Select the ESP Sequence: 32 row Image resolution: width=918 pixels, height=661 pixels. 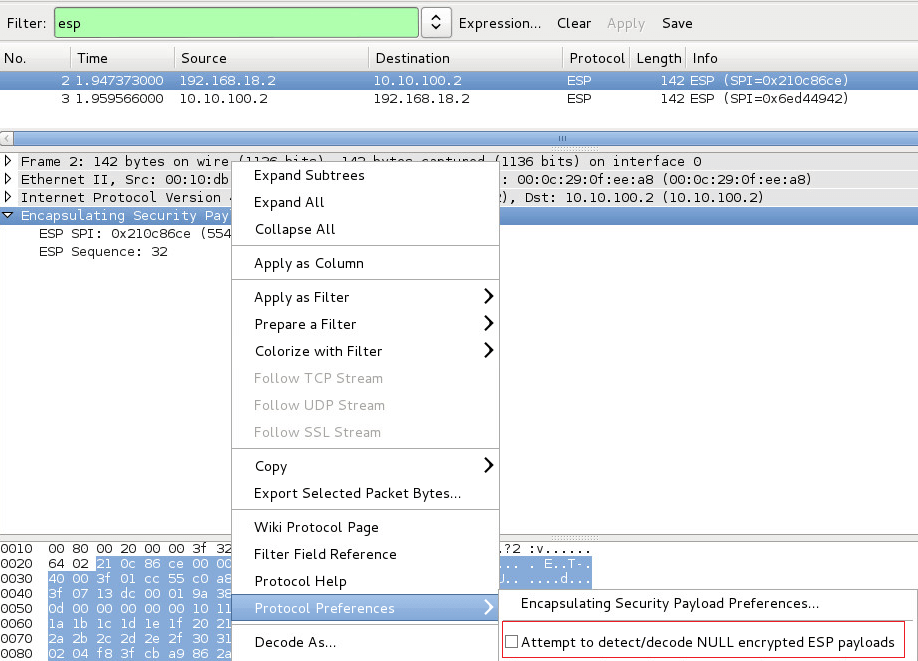pyautogui.click(x=103, y=252)
